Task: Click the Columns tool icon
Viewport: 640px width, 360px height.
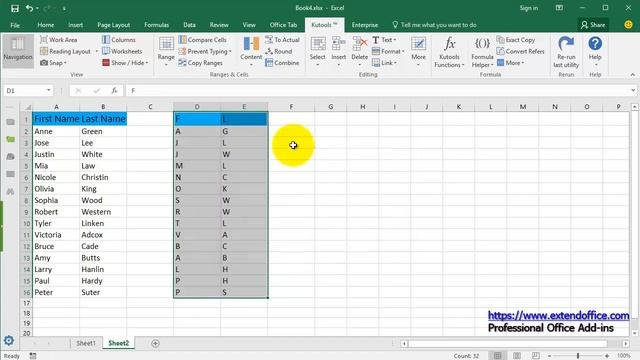Action: coord(106,40)
